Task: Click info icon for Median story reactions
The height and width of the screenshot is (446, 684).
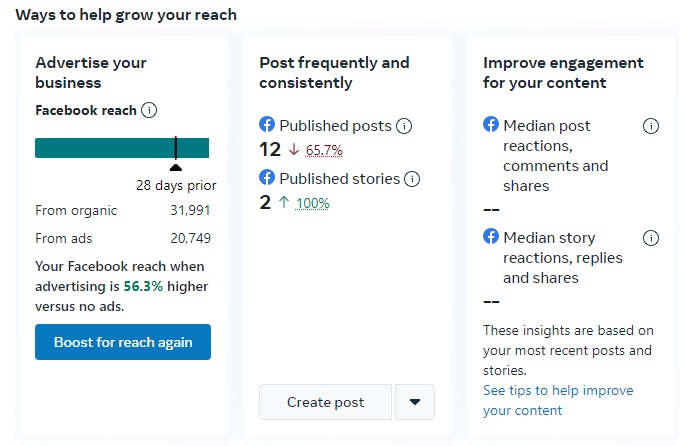Action: (x=651, y=238)
